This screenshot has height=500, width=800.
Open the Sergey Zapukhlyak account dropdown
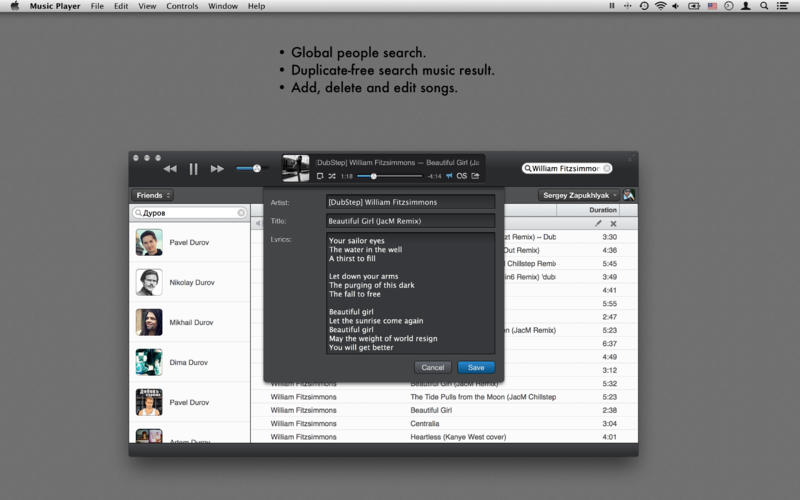578,195
